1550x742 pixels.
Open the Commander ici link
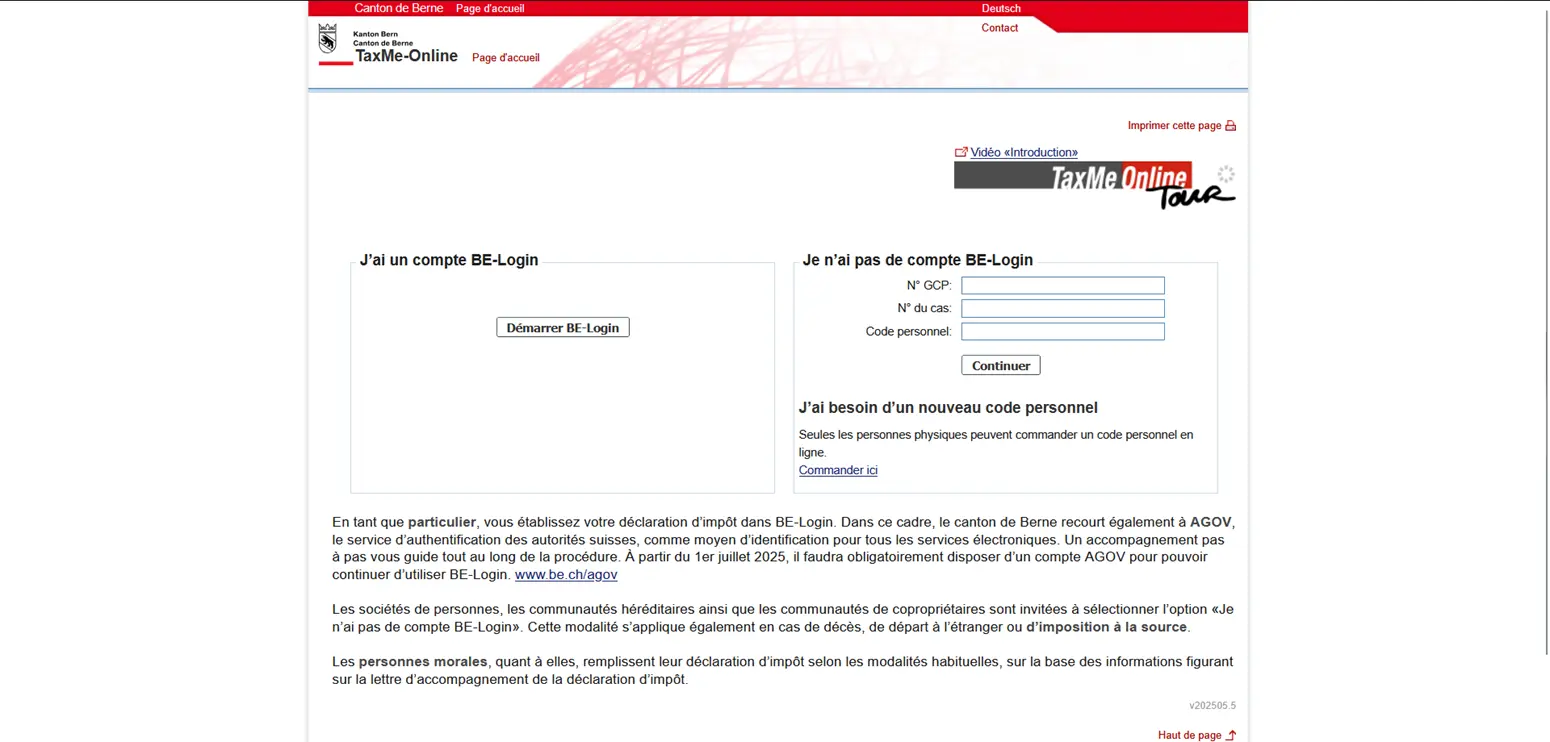click(838, 470)
